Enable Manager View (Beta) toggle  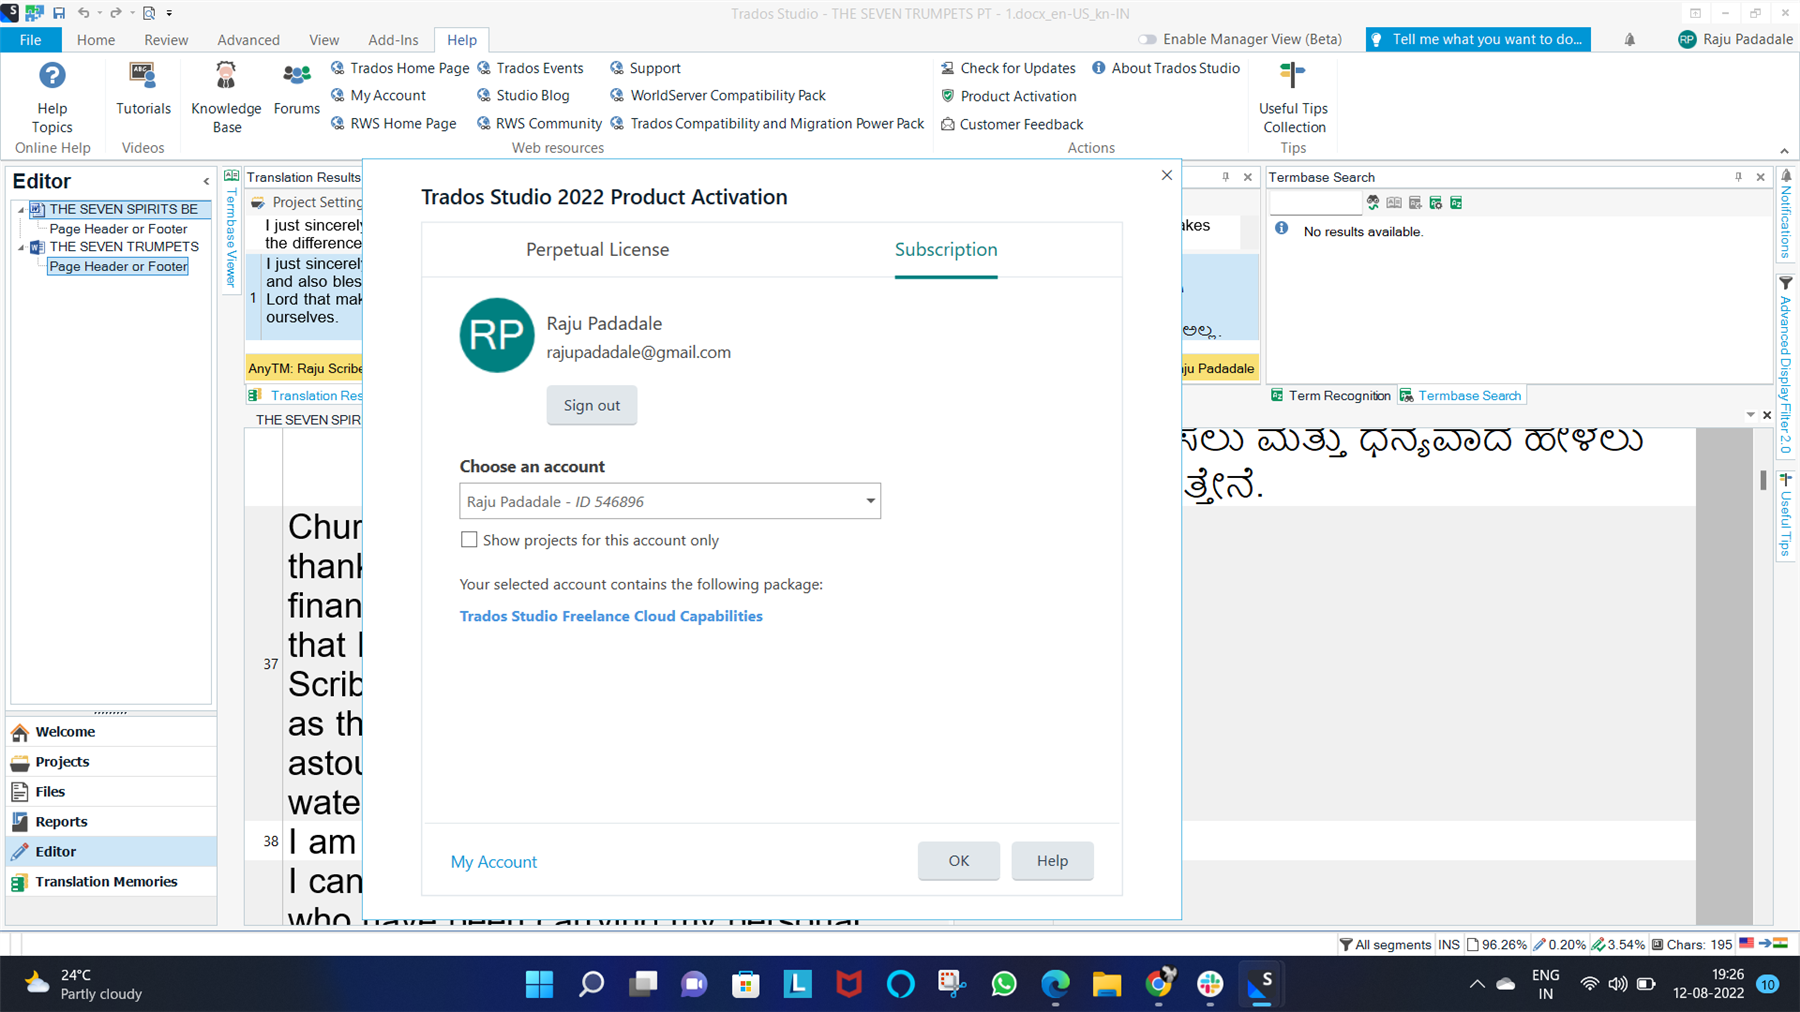[1146, 39]
